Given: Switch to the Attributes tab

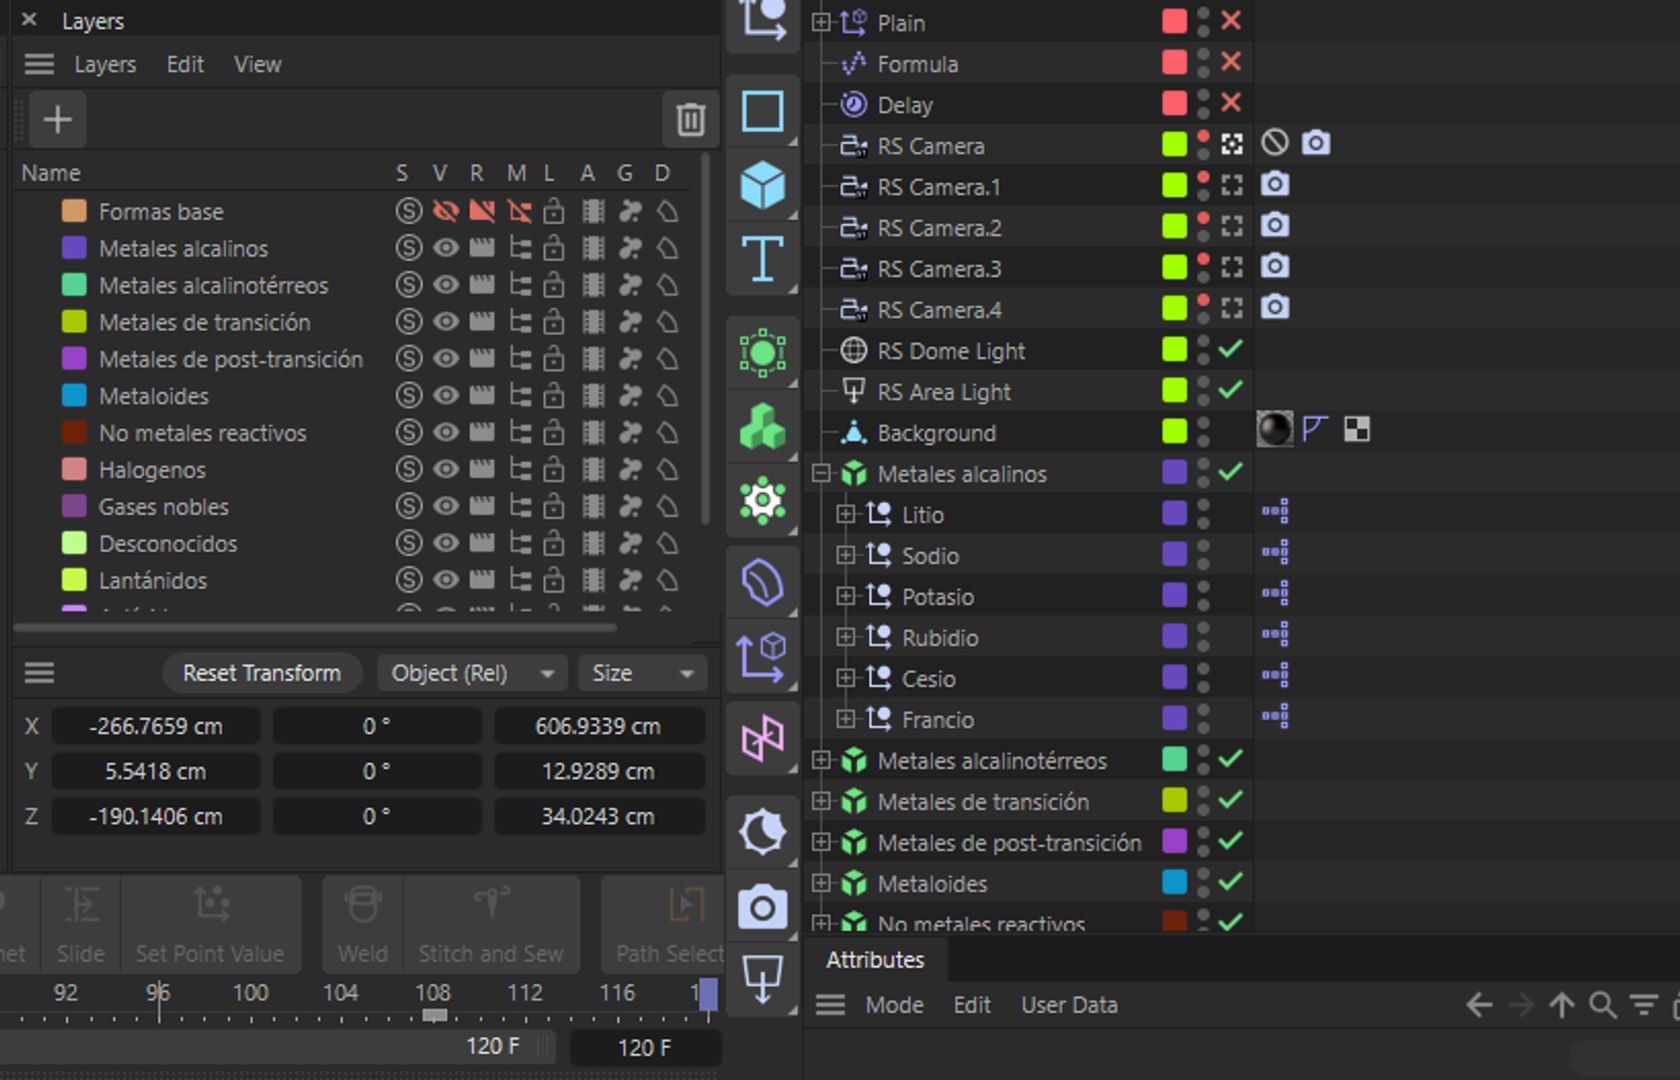Looking at the screenshot, I should click(x=875, y=960).
